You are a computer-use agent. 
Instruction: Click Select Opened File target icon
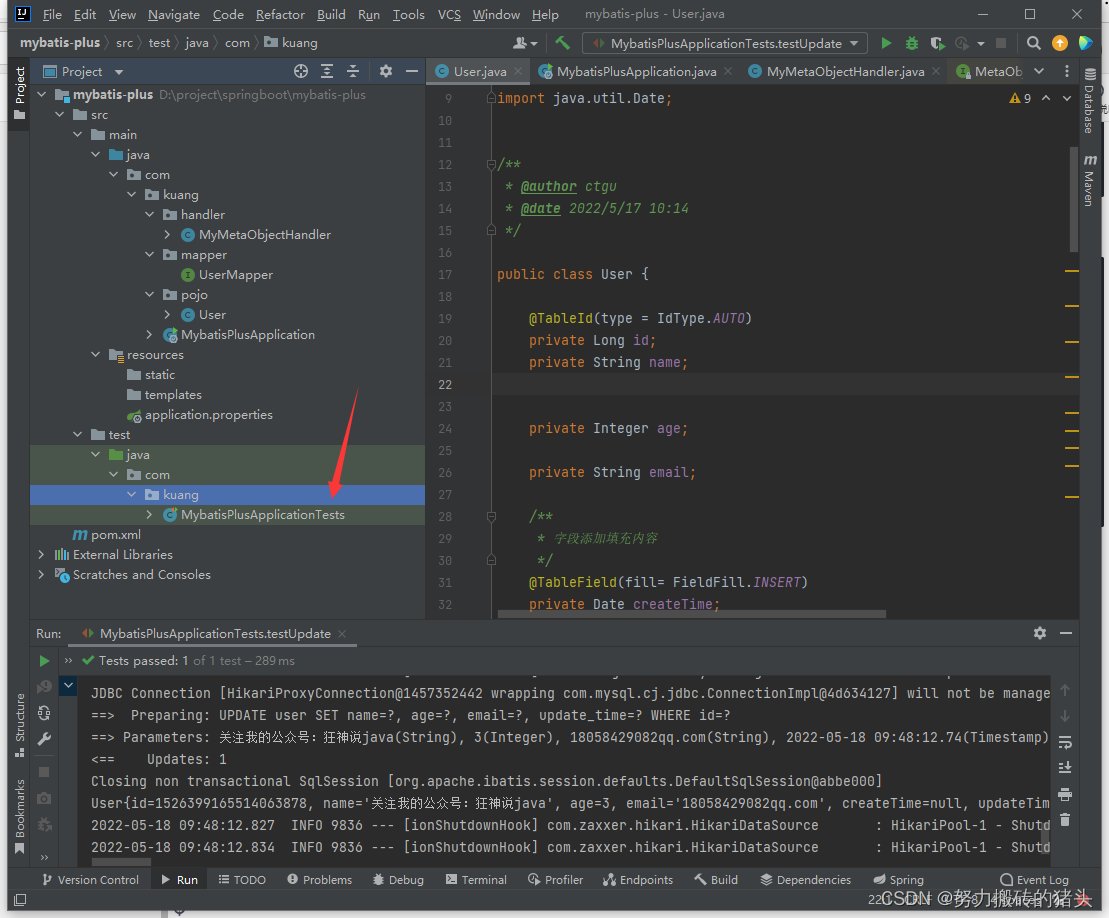pyautogui.click(x=301, y=71)
